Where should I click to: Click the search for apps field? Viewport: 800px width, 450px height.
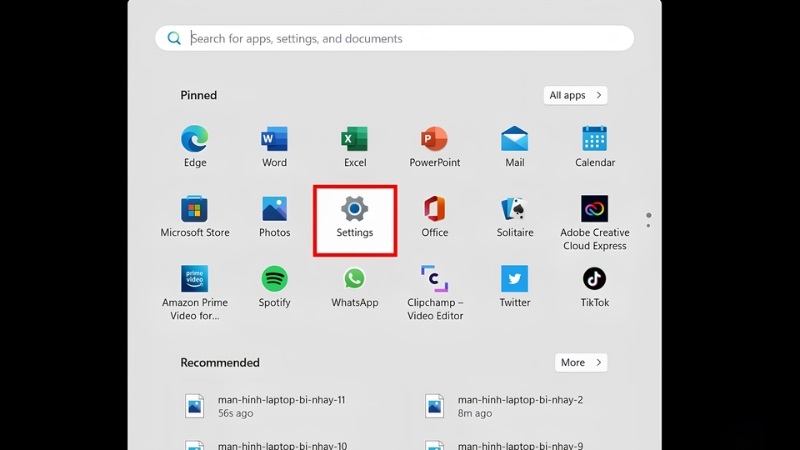(394, 38)
